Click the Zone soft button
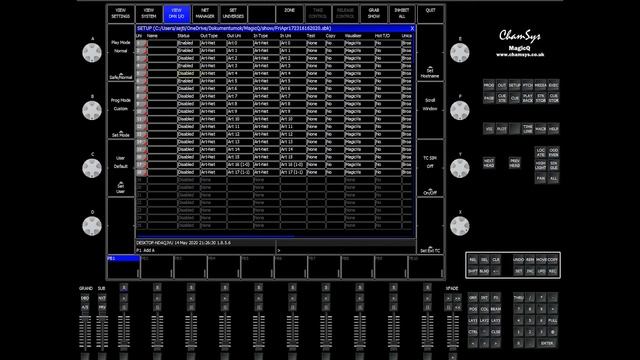 [289, 13]
